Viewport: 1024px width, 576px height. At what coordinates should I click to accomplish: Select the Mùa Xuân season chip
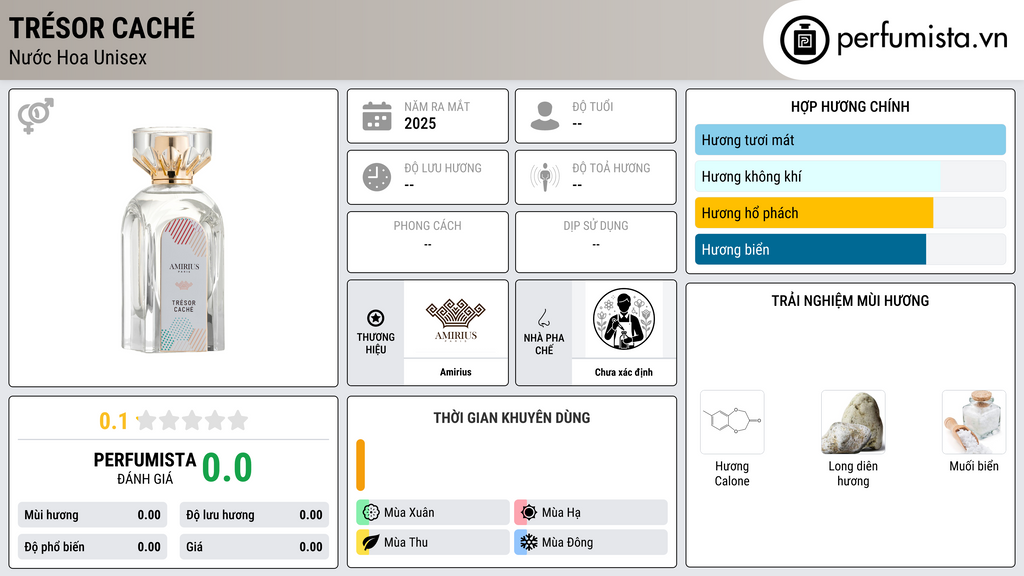(x=433, y=513)
